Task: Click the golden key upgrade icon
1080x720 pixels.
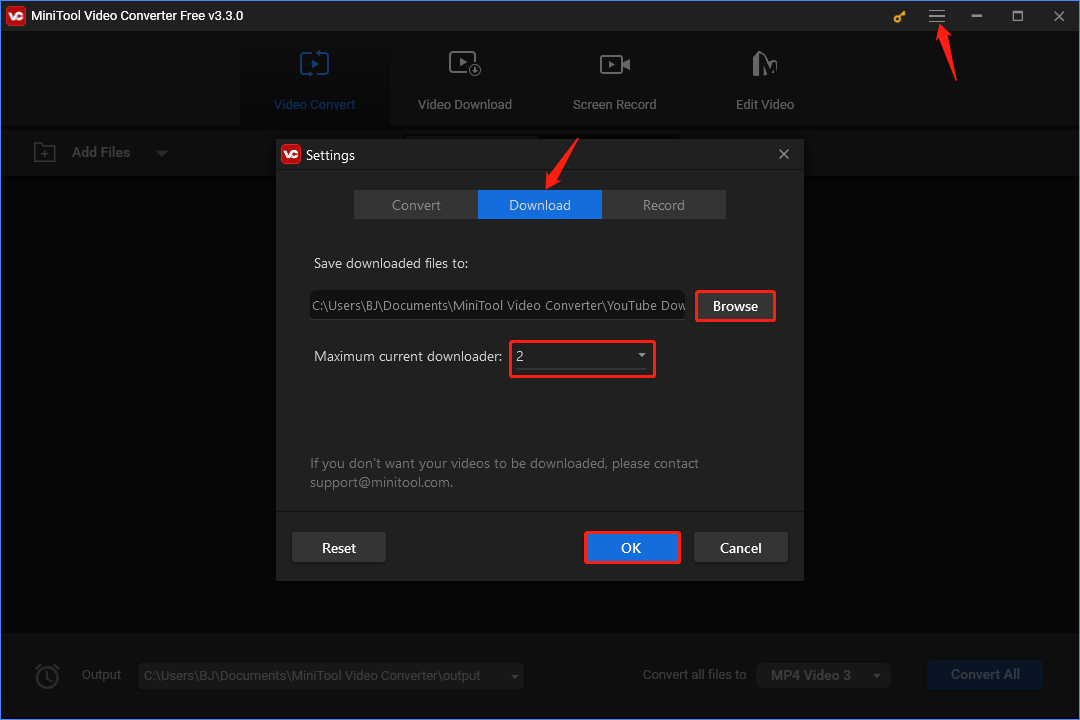Action: 899,17
